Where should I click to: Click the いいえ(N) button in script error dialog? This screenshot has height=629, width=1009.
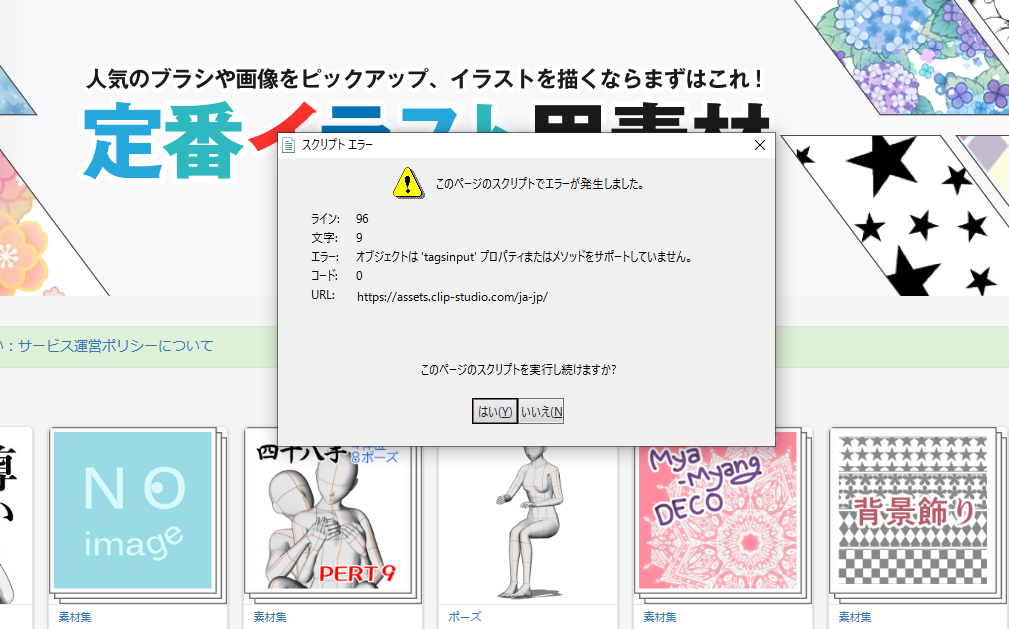click(x=541, y=411)
